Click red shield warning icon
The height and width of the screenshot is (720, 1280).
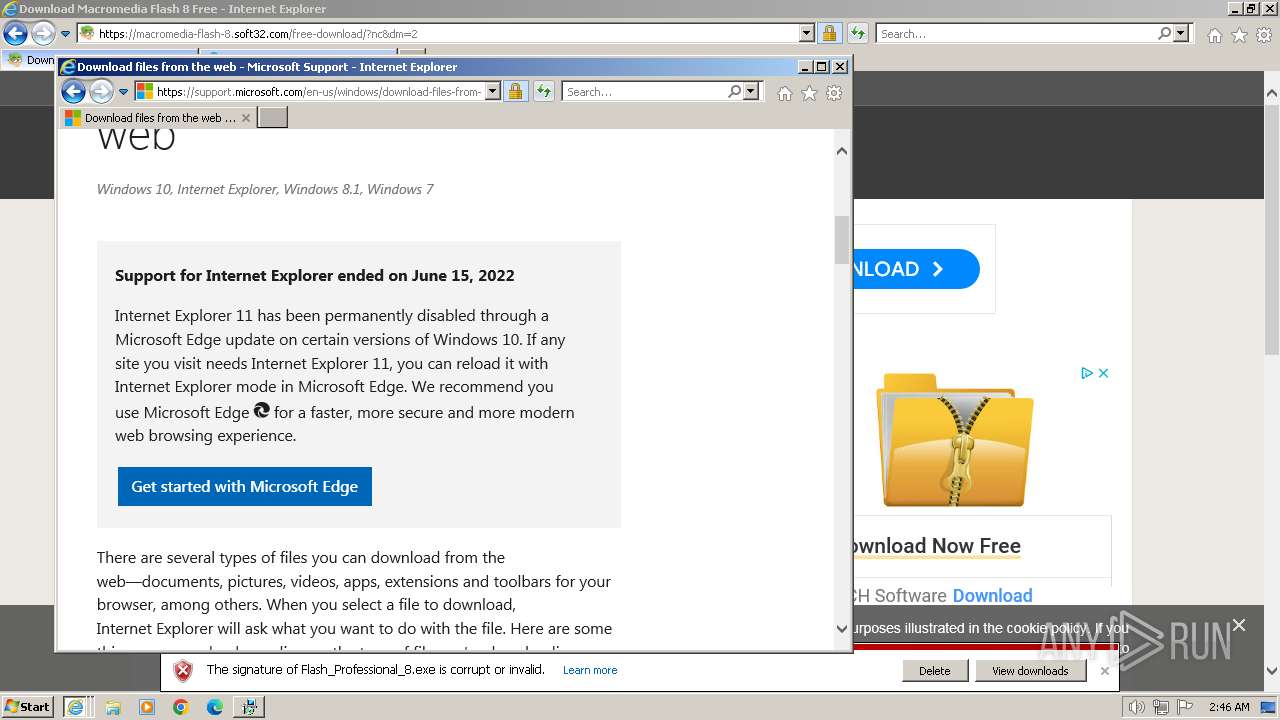coord(183,671)
